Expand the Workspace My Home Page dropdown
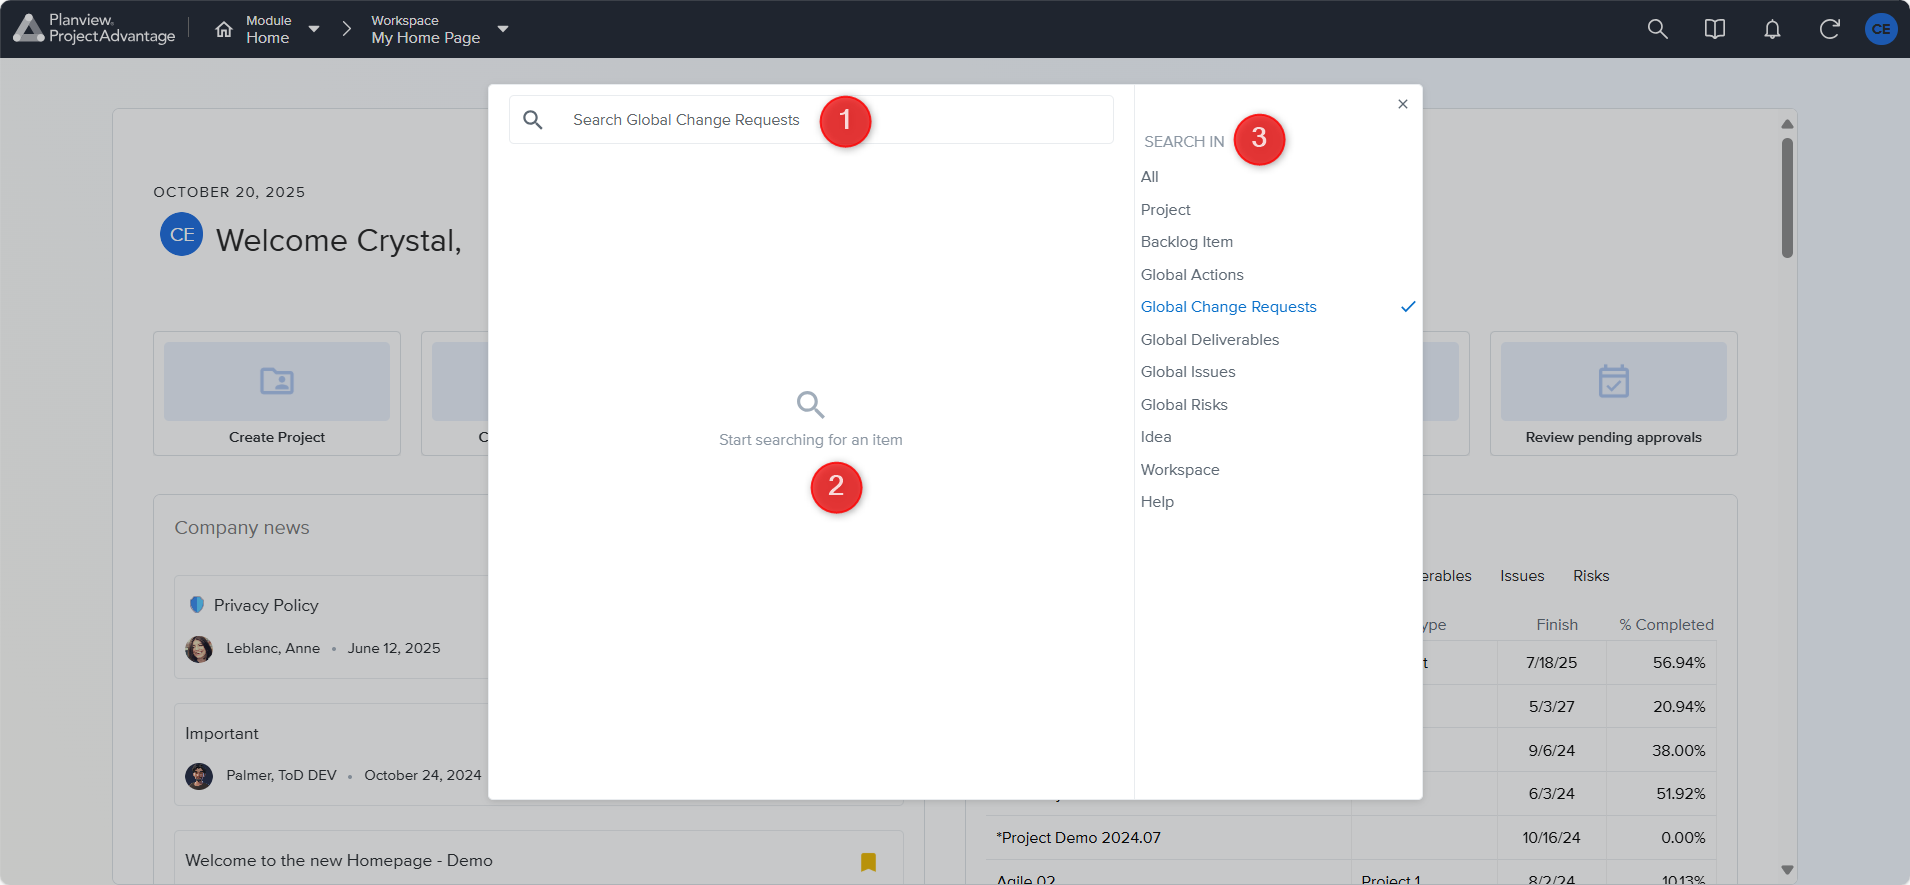Viewport: 1910px width, 885px height. [x=503, y=29]
